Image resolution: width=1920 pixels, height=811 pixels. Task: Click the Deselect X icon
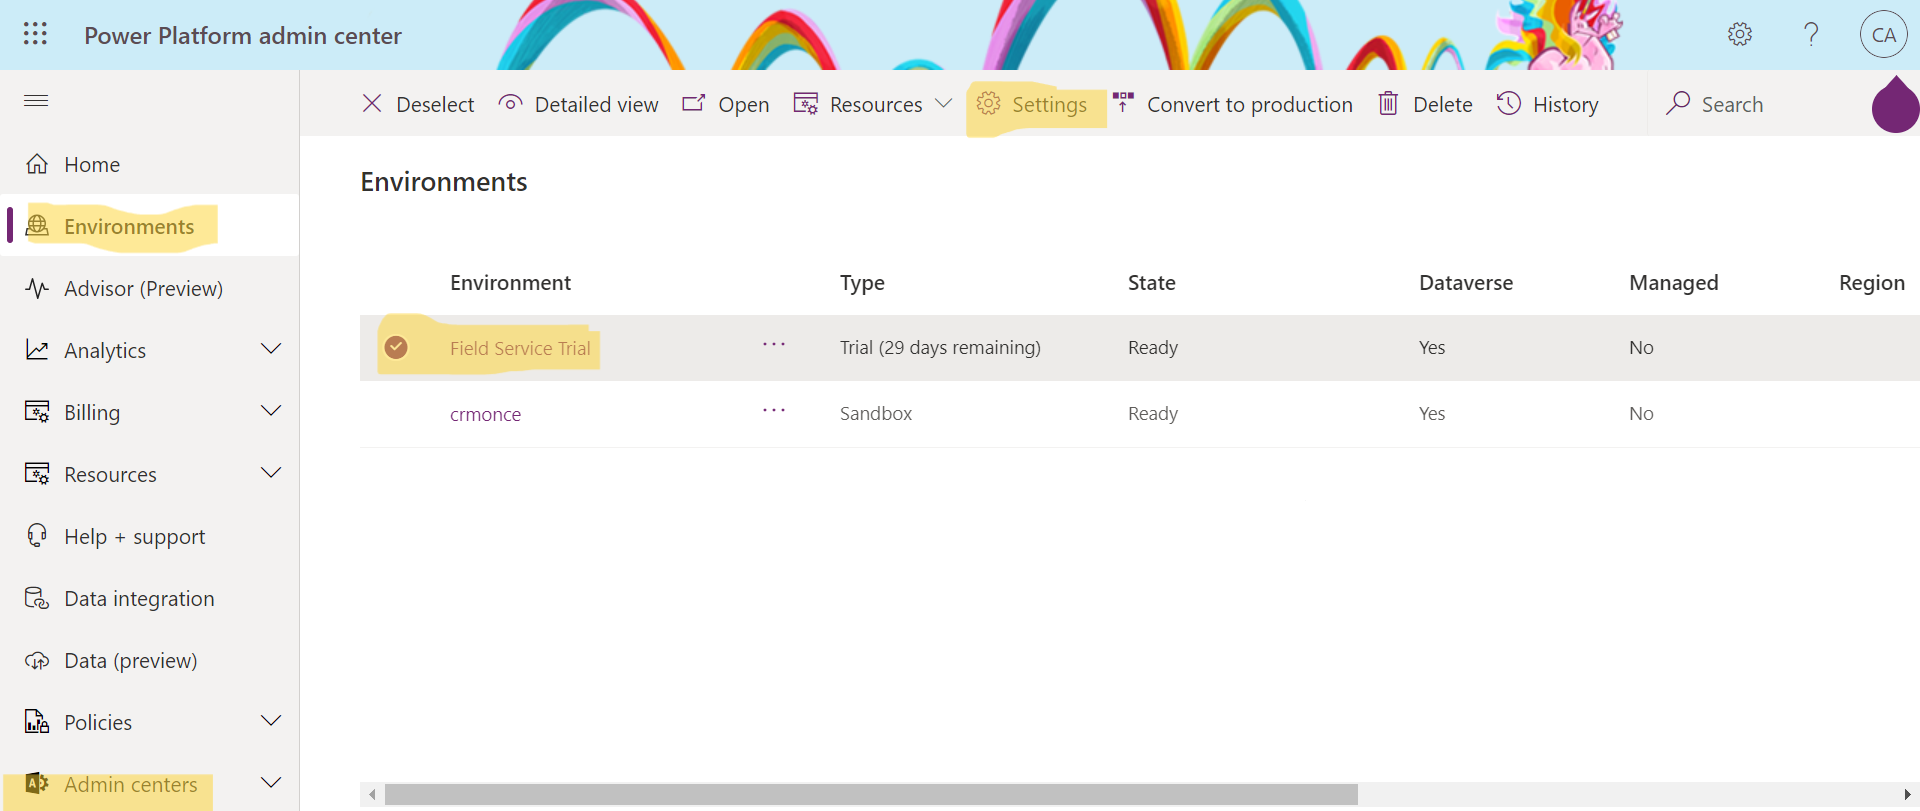[x=372, y=103]
